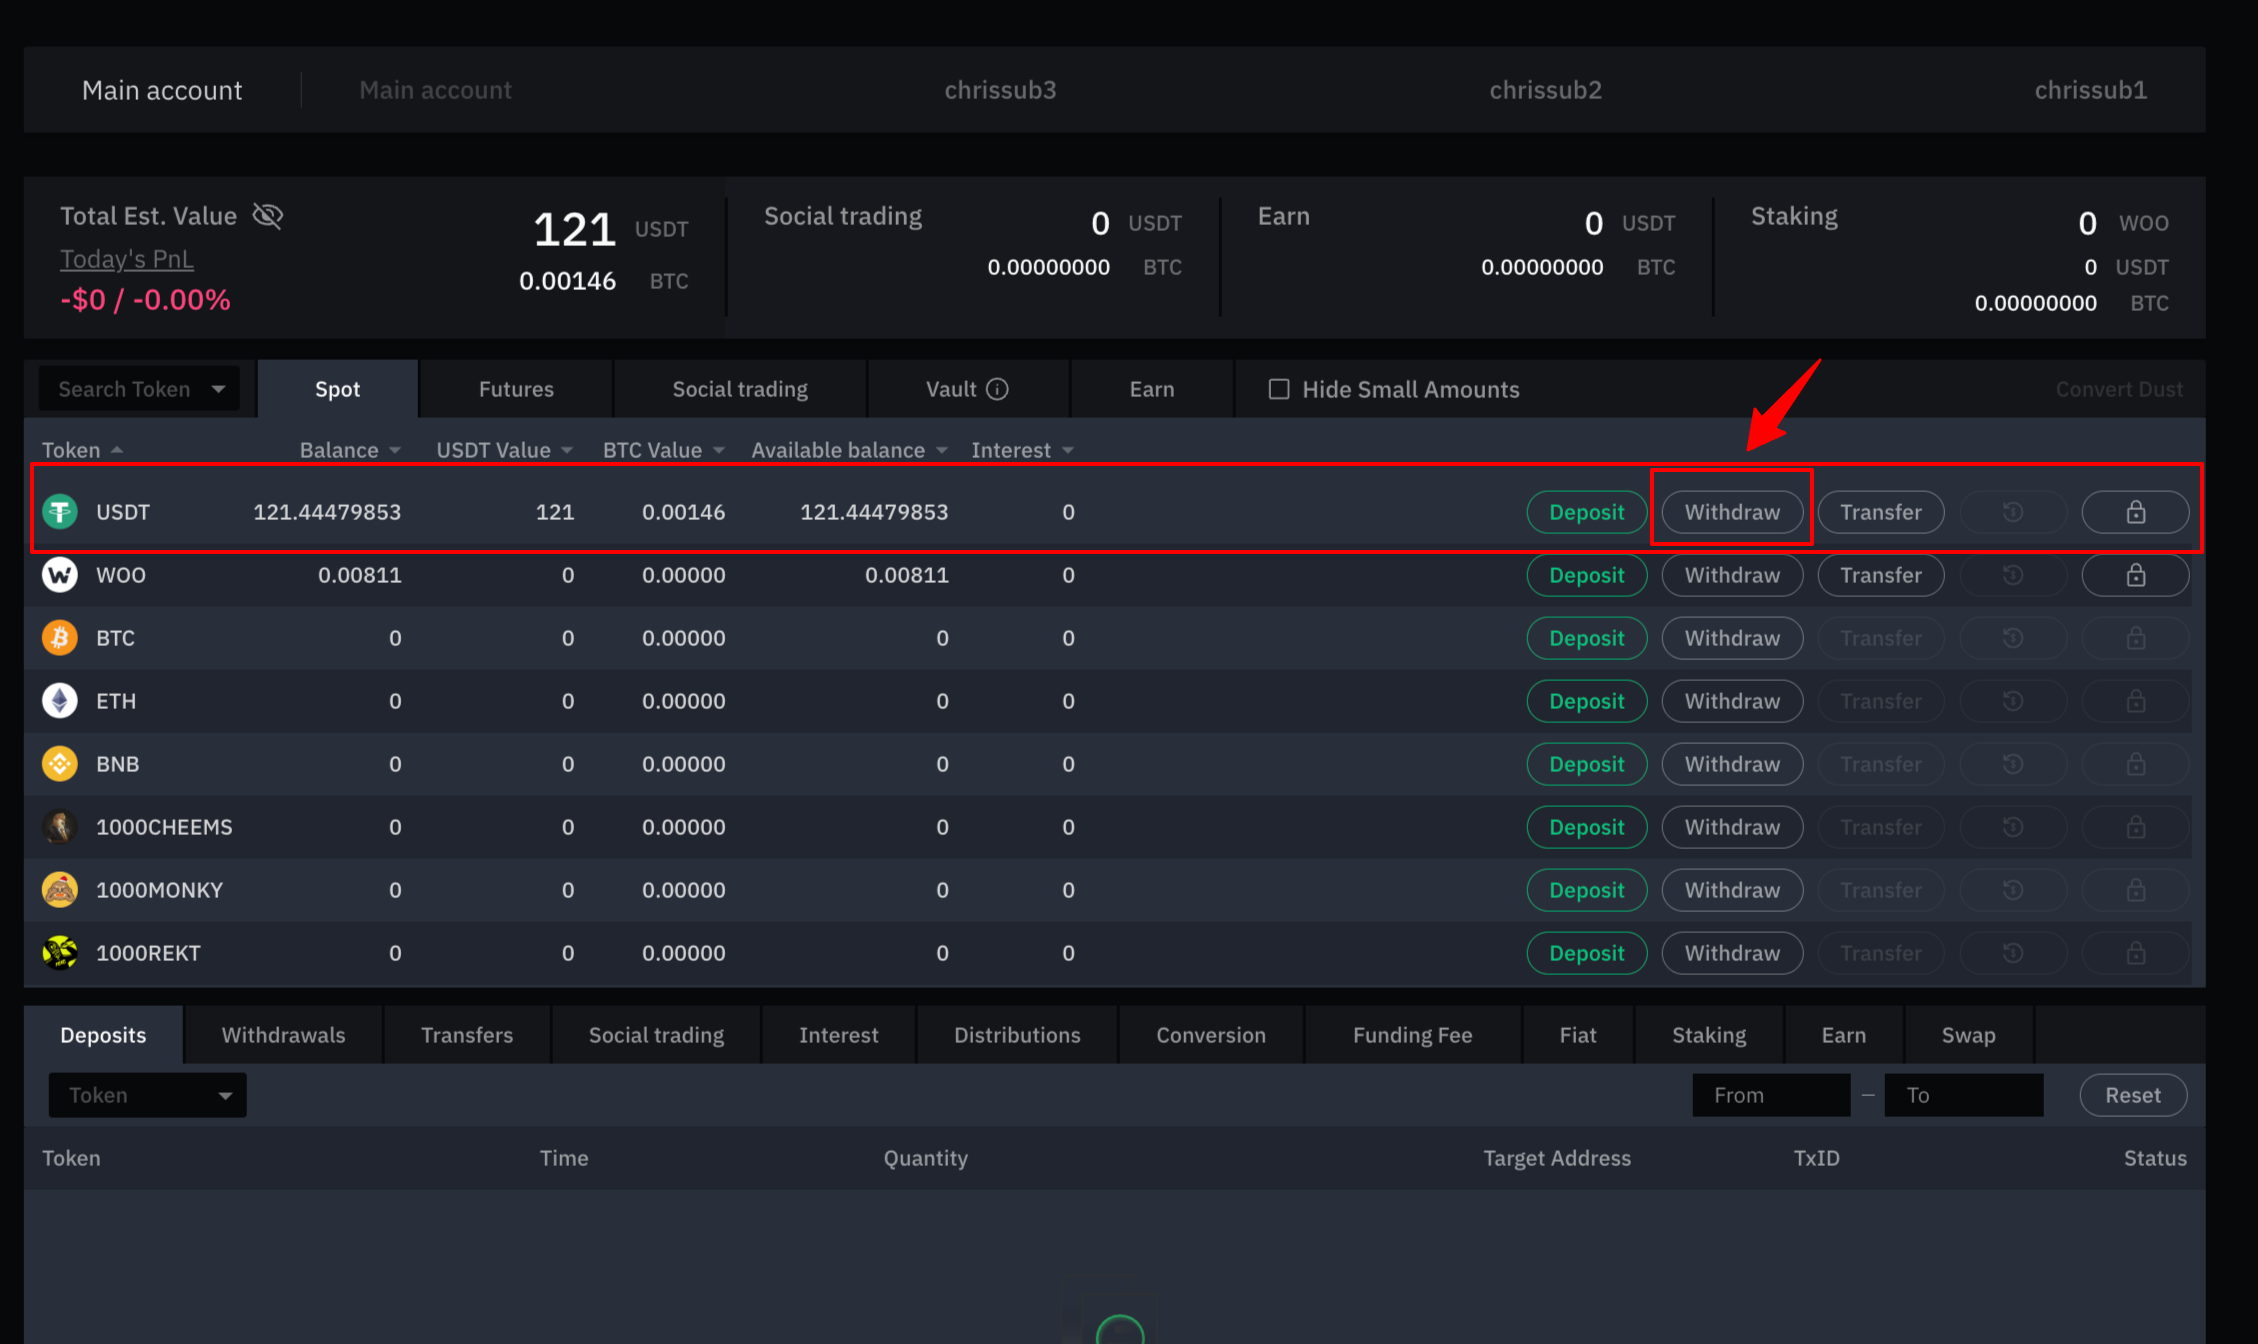Screen dimensions: 2258x1344
Task: Click the From date field
Action: click(x=1771, y=1095)
